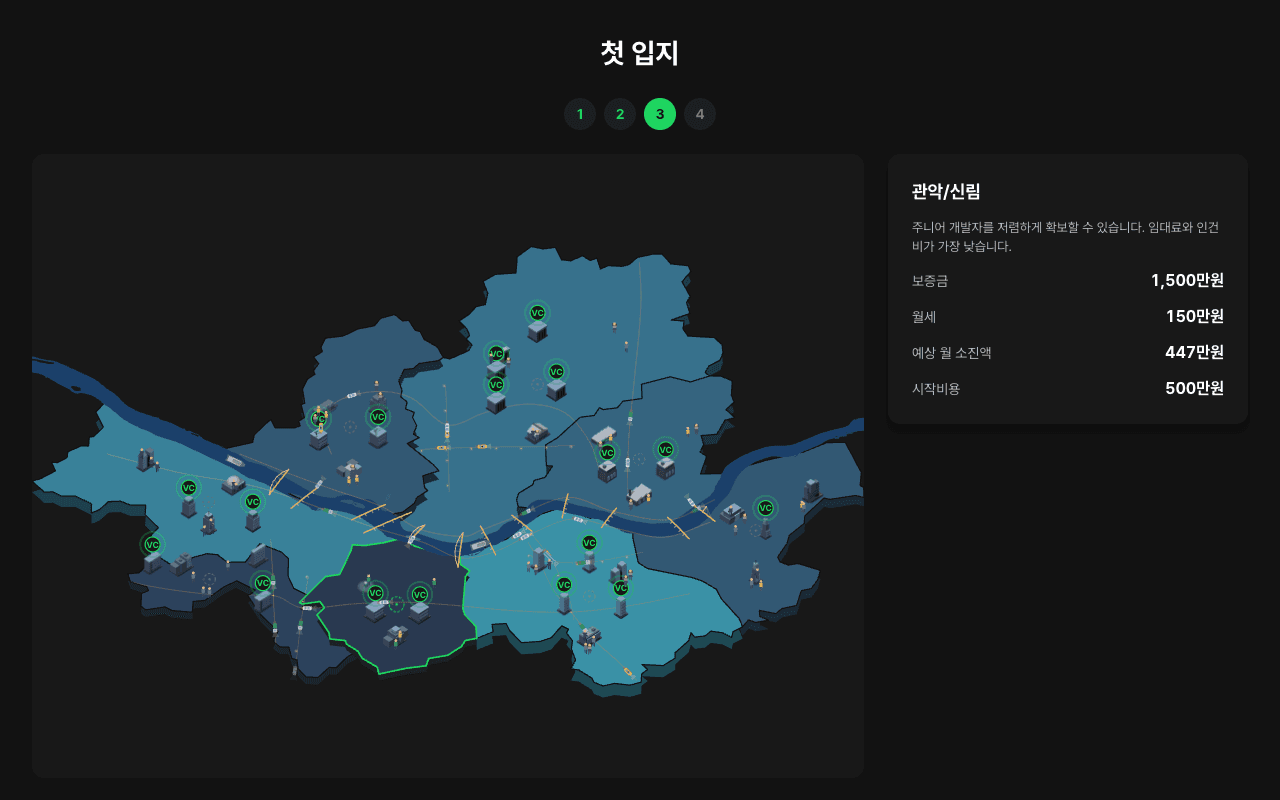
Task: Click the 500만원 starting cost value
Action: tap(1194, 388)
